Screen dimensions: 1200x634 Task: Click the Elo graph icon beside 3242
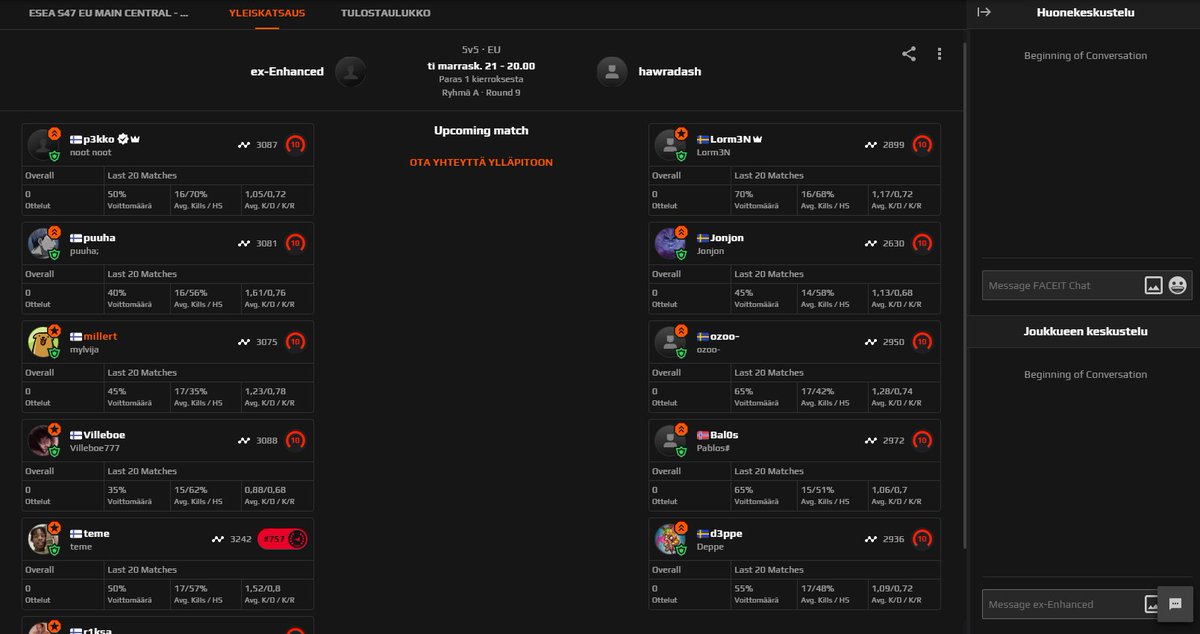tap(217, 539)
